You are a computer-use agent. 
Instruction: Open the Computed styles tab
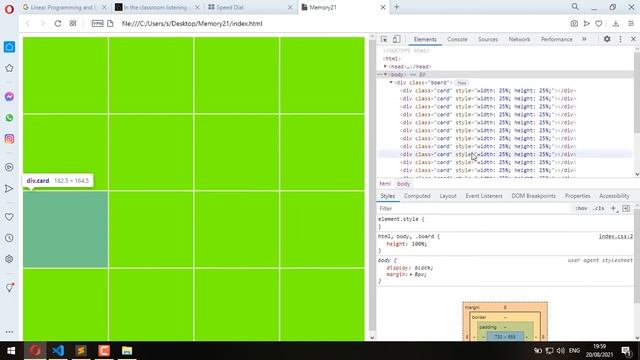click(417, 196)
